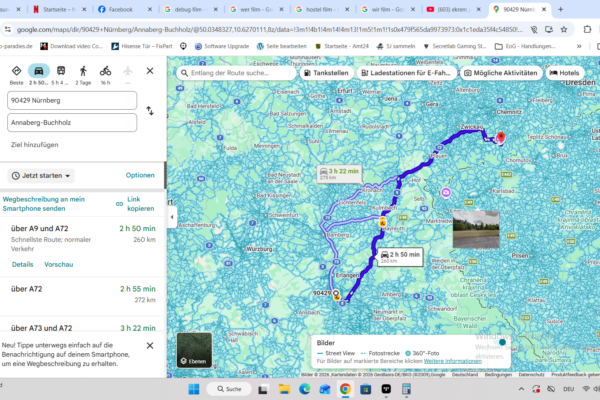Show hidden system tray icons
600x400 pixels.
pos(521,389)
